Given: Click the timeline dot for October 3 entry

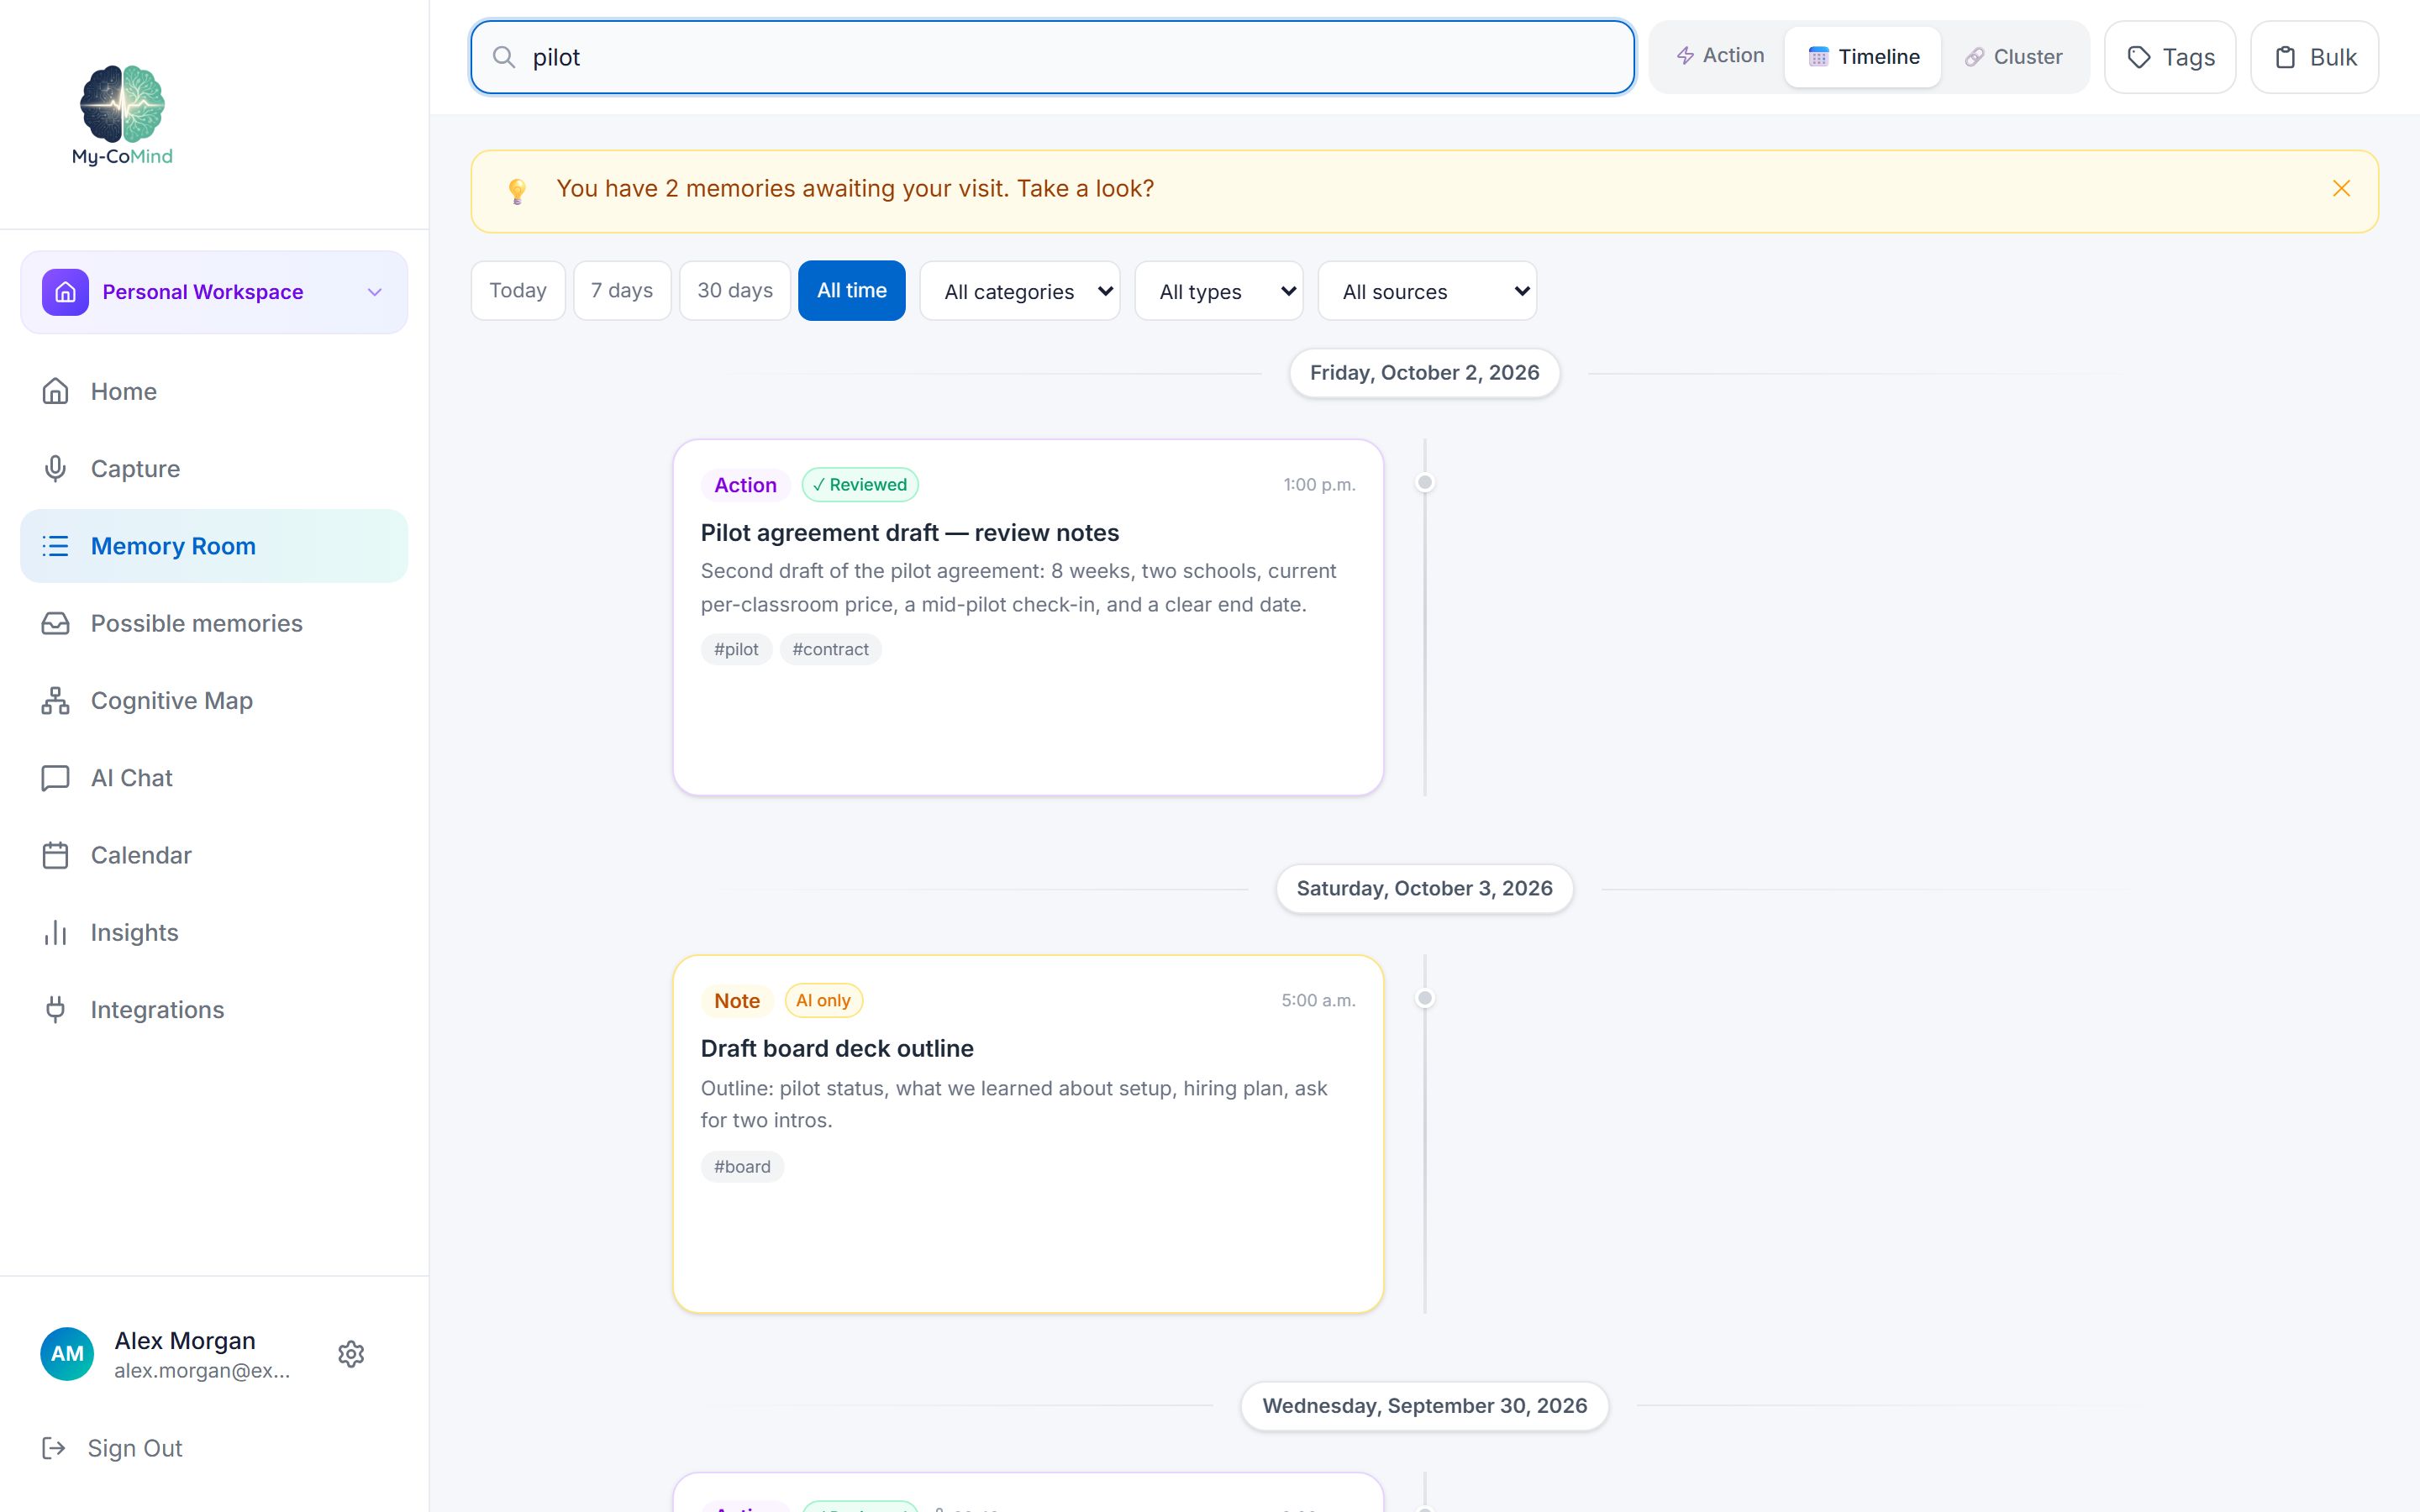Looking at the screenshot, I should point(1425,998).
